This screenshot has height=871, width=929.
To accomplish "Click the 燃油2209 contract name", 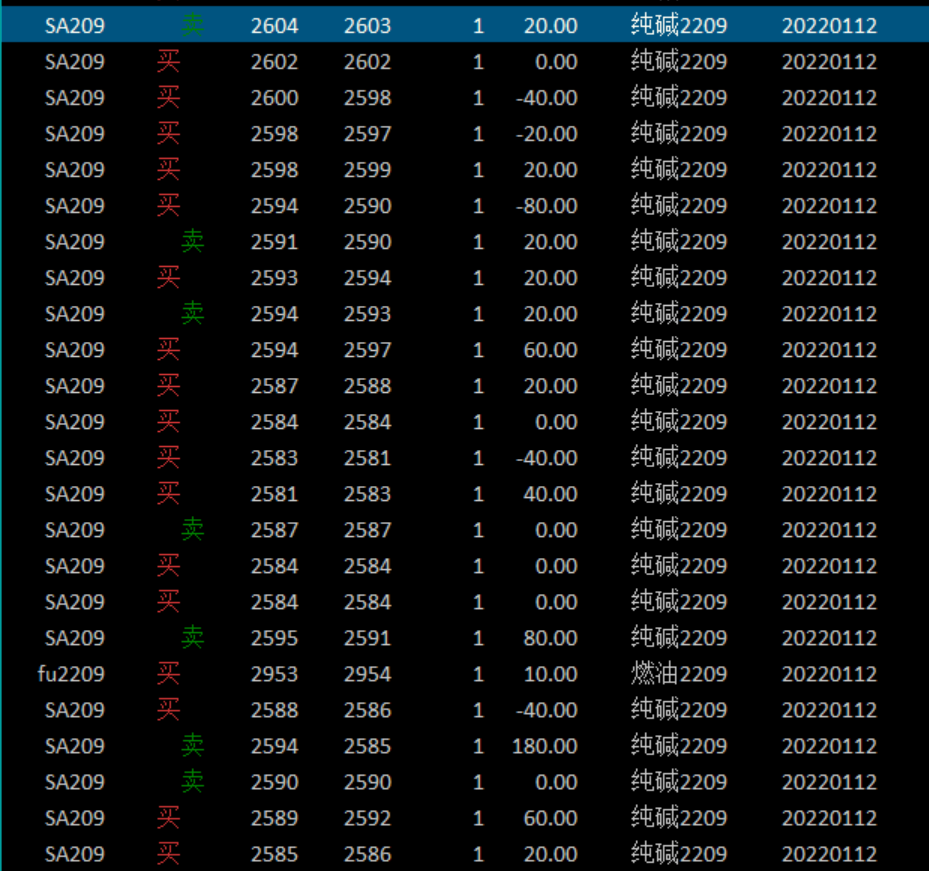I will (x=679, y=674).
